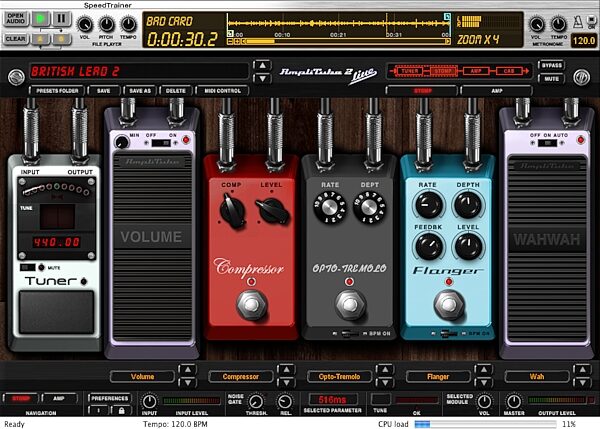The width and height of the screenshot is (600, 429).
Task: Click the Opto-Tremolo DEPT knob
Action: click(369, 207)
